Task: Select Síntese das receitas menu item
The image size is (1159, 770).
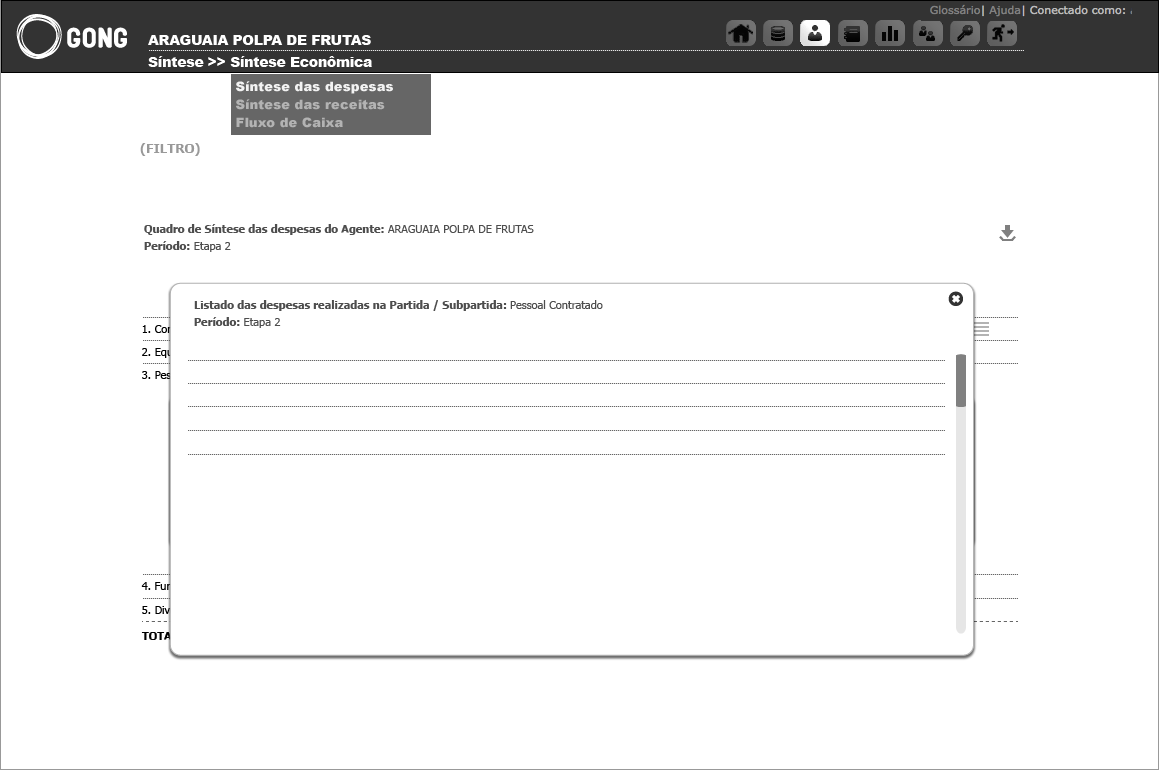Action: pos(309,105)
